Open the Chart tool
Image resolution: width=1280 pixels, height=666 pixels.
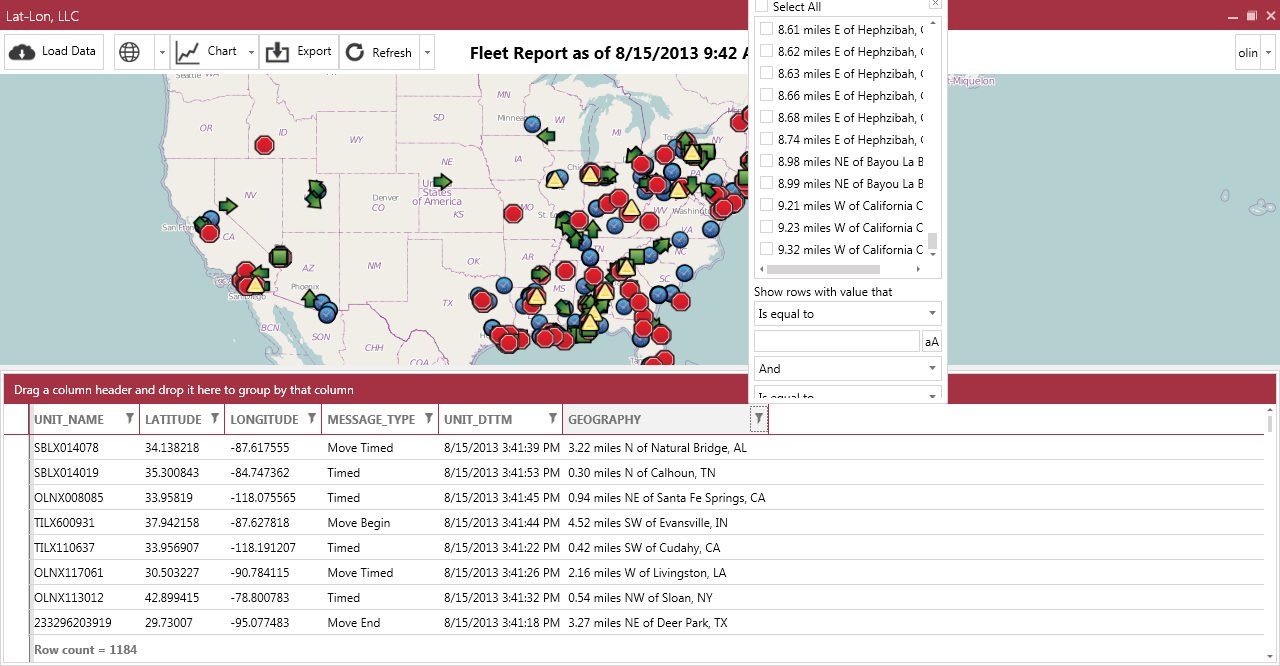tap(208, 52)
